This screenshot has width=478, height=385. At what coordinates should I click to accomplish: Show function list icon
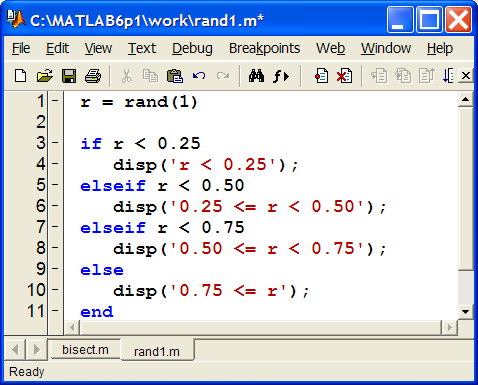tap(281, 76)
